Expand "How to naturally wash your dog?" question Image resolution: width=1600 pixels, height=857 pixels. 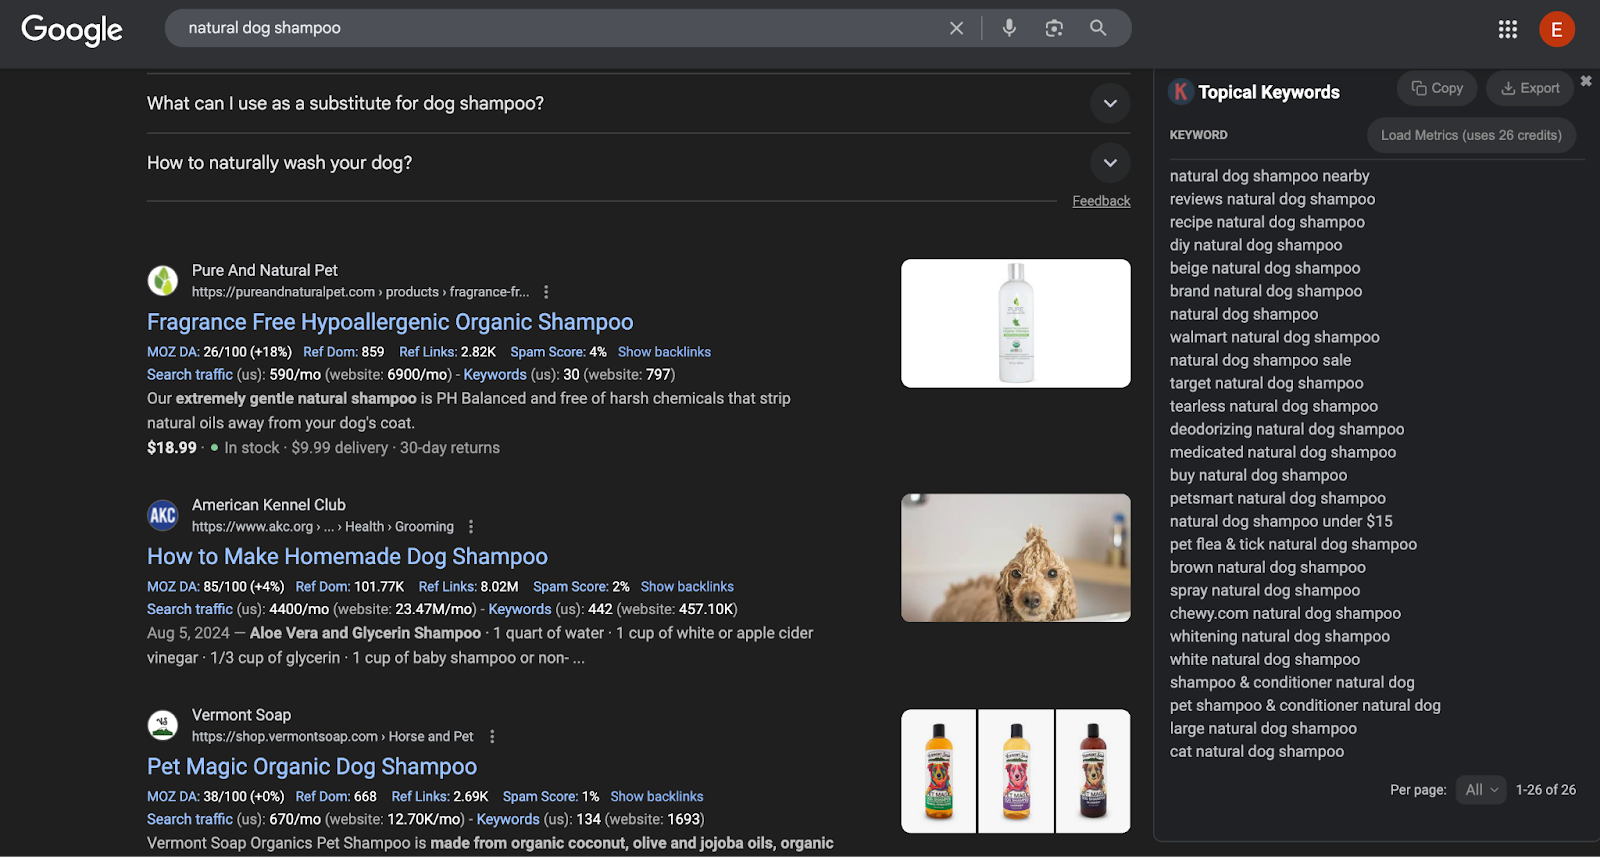pos(1110,163)
